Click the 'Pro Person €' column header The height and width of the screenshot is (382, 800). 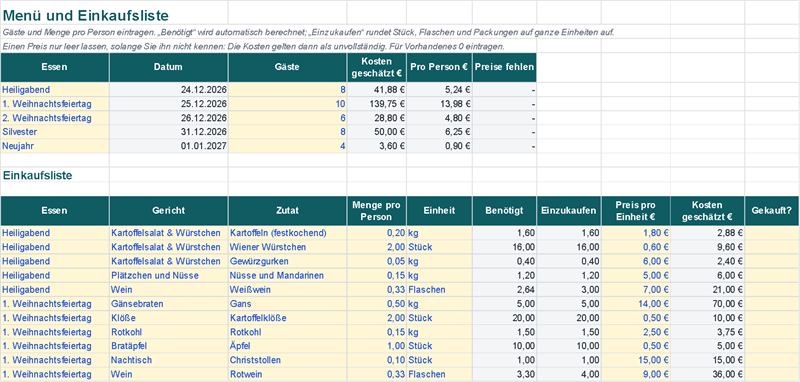[x=439, y=67]
